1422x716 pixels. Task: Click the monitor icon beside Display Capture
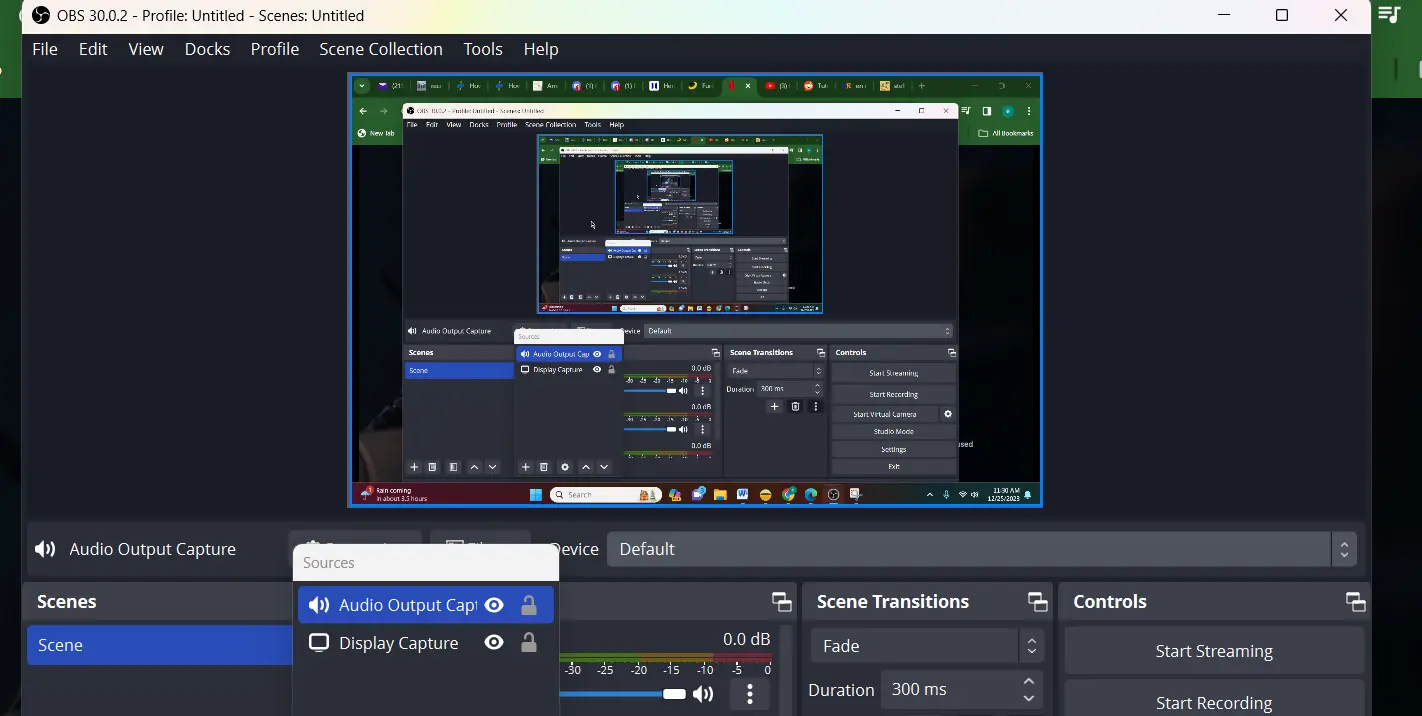(x=319, y=643)
